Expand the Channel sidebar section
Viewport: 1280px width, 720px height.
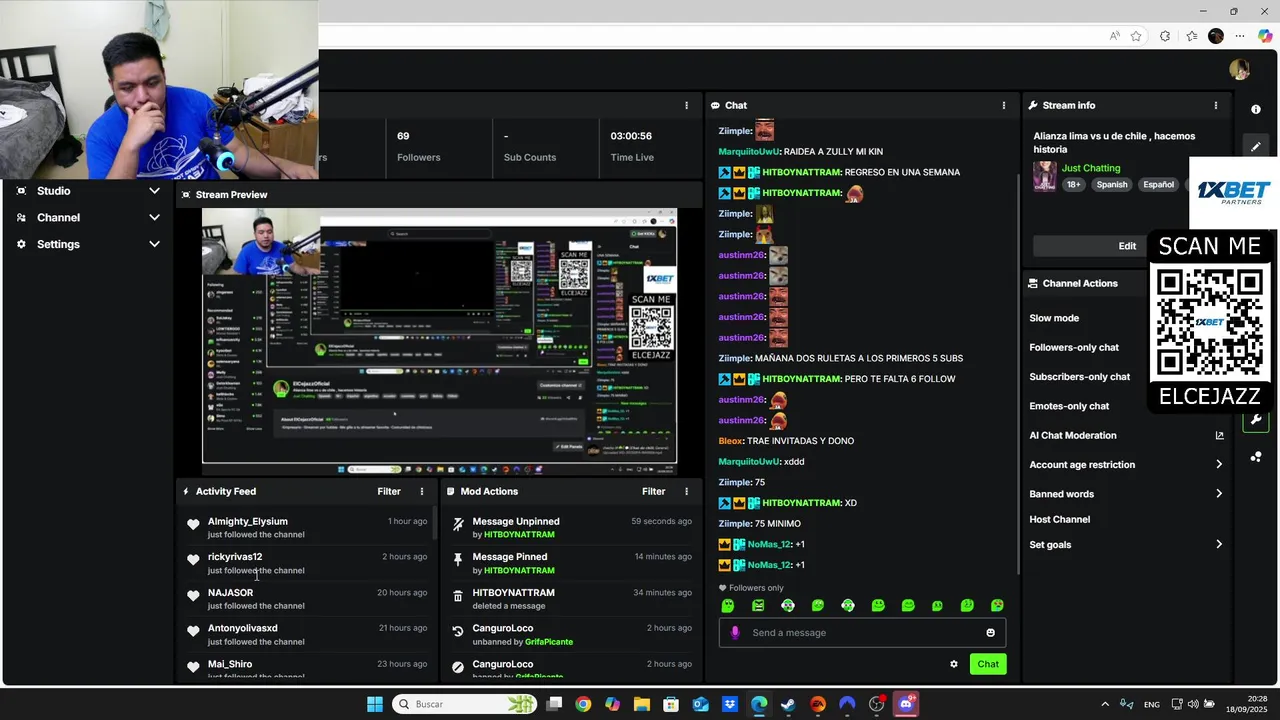88,217
